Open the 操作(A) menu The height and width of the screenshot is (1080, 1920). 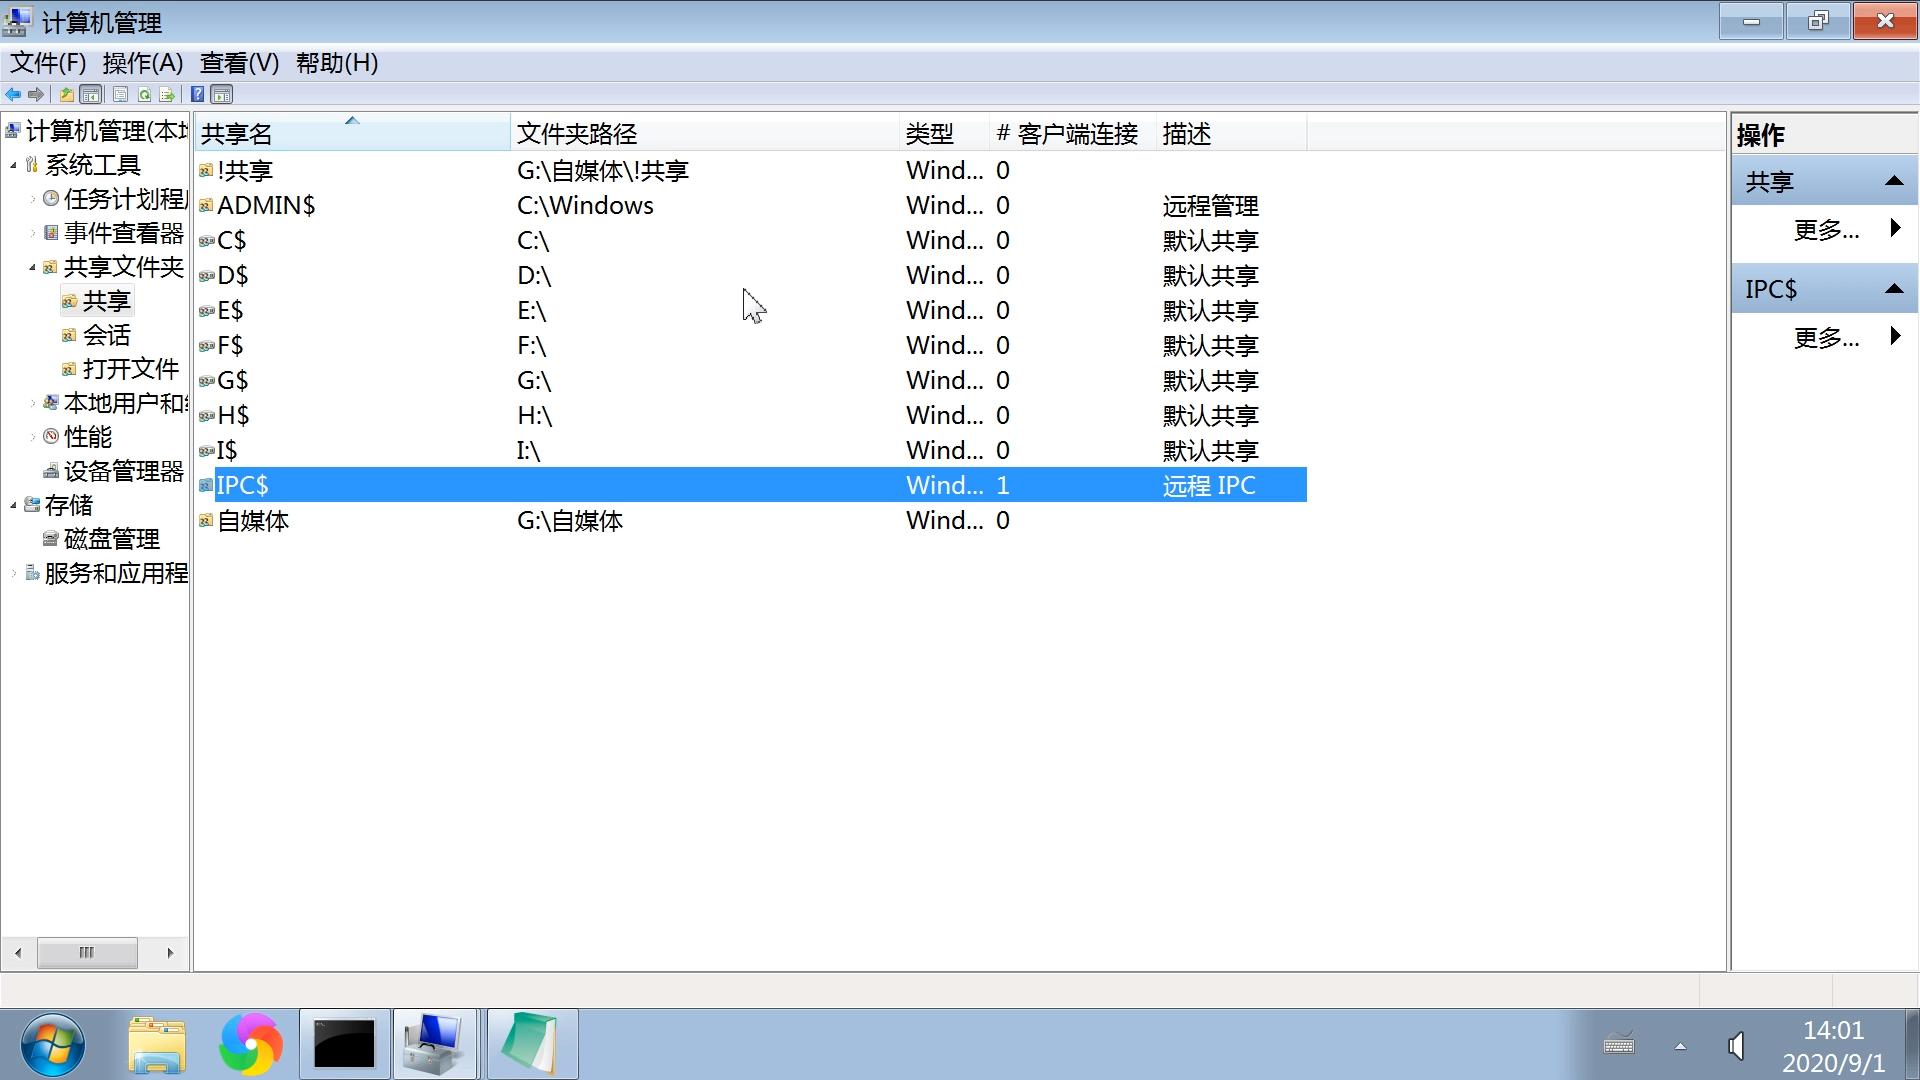click(x=142, y=63)
